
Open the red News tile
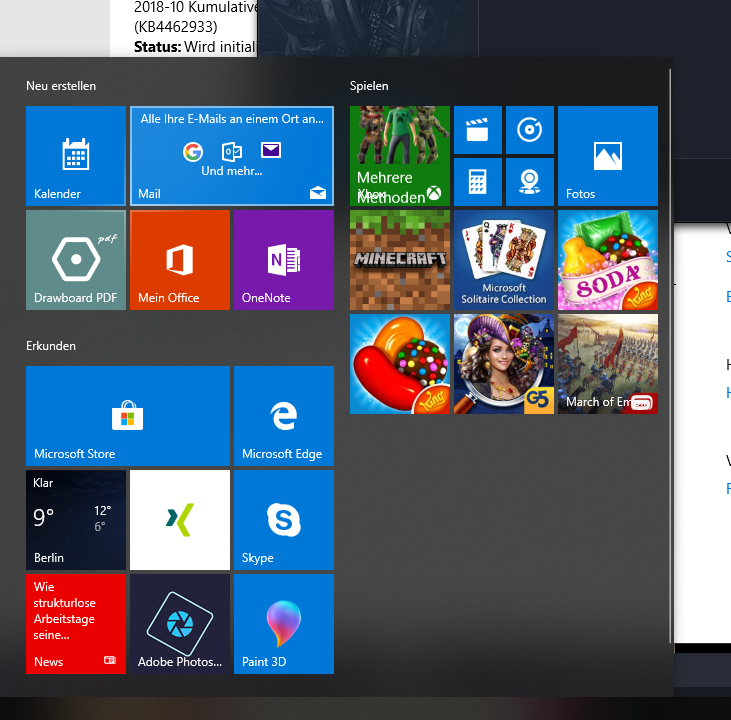(x=76, y=624)
